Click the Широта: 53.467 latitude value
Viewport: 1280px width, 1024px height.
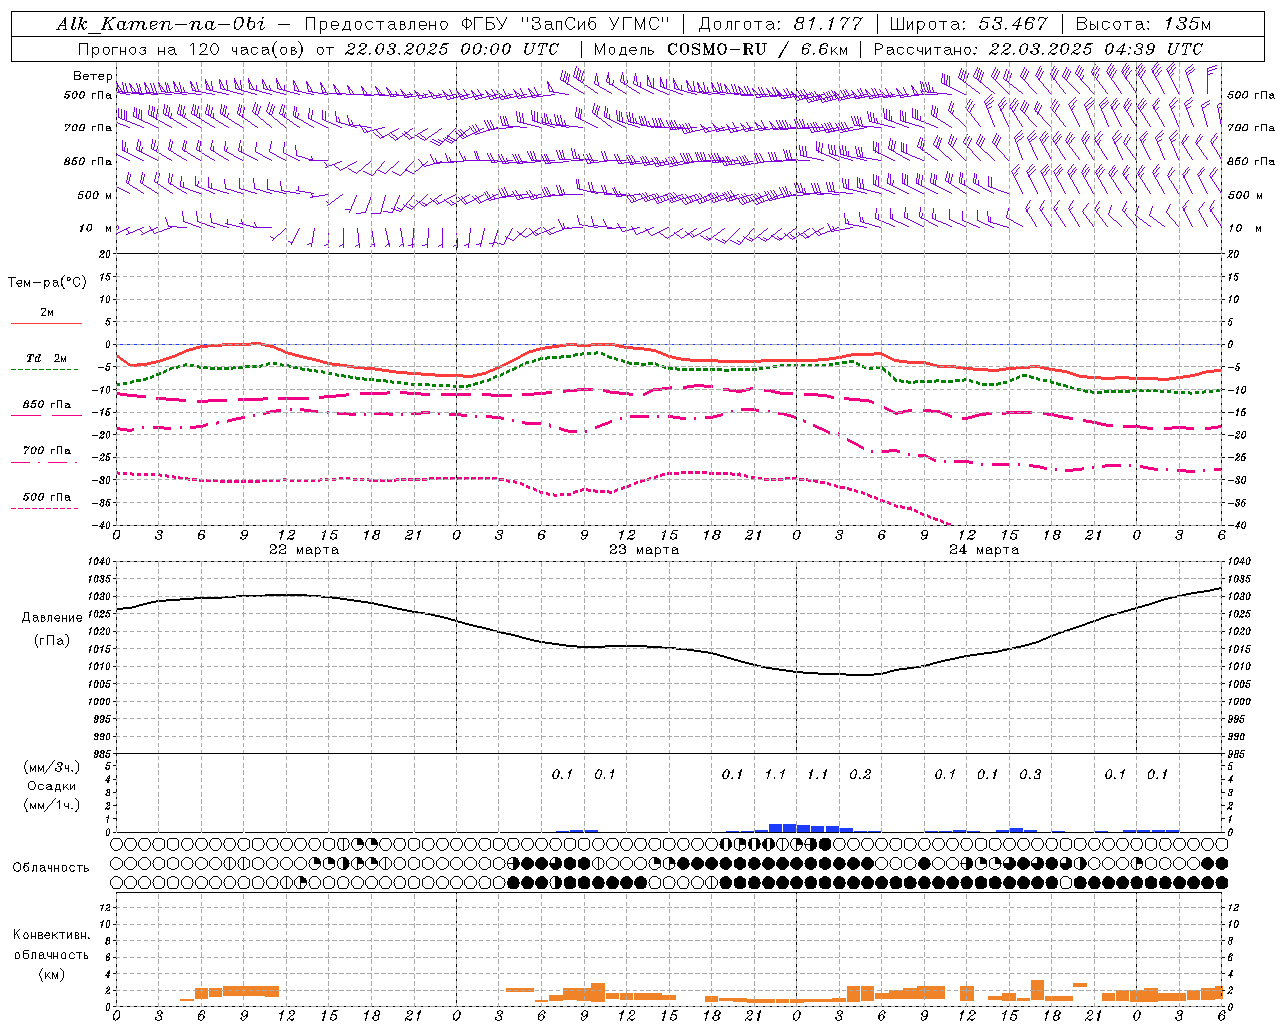point(968,24)
